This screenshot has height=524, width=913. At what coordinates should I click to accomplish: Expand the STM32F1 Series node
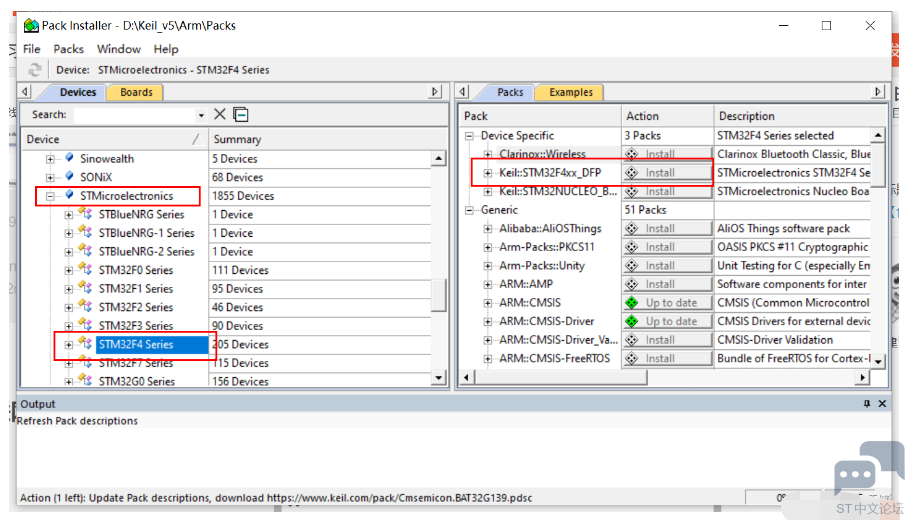click(x=69, y=289)
